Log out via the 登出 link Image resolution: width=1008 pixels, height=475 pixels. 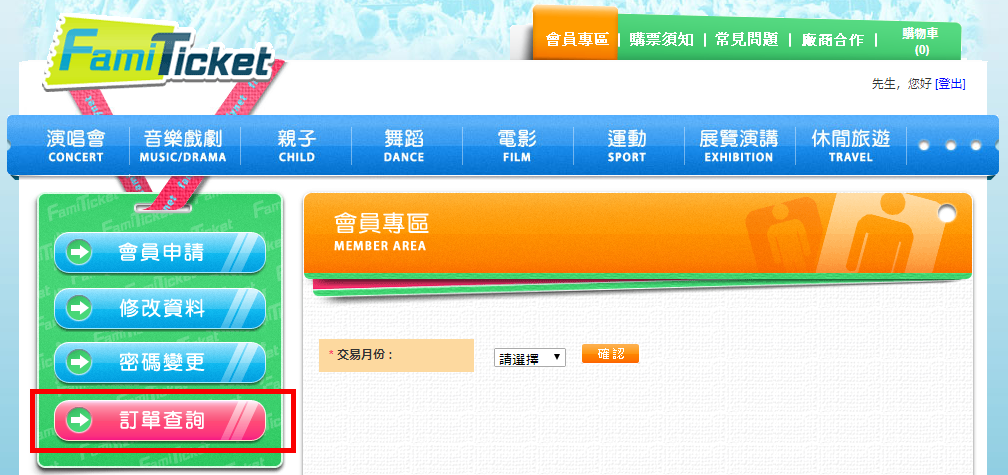[950, 84]
